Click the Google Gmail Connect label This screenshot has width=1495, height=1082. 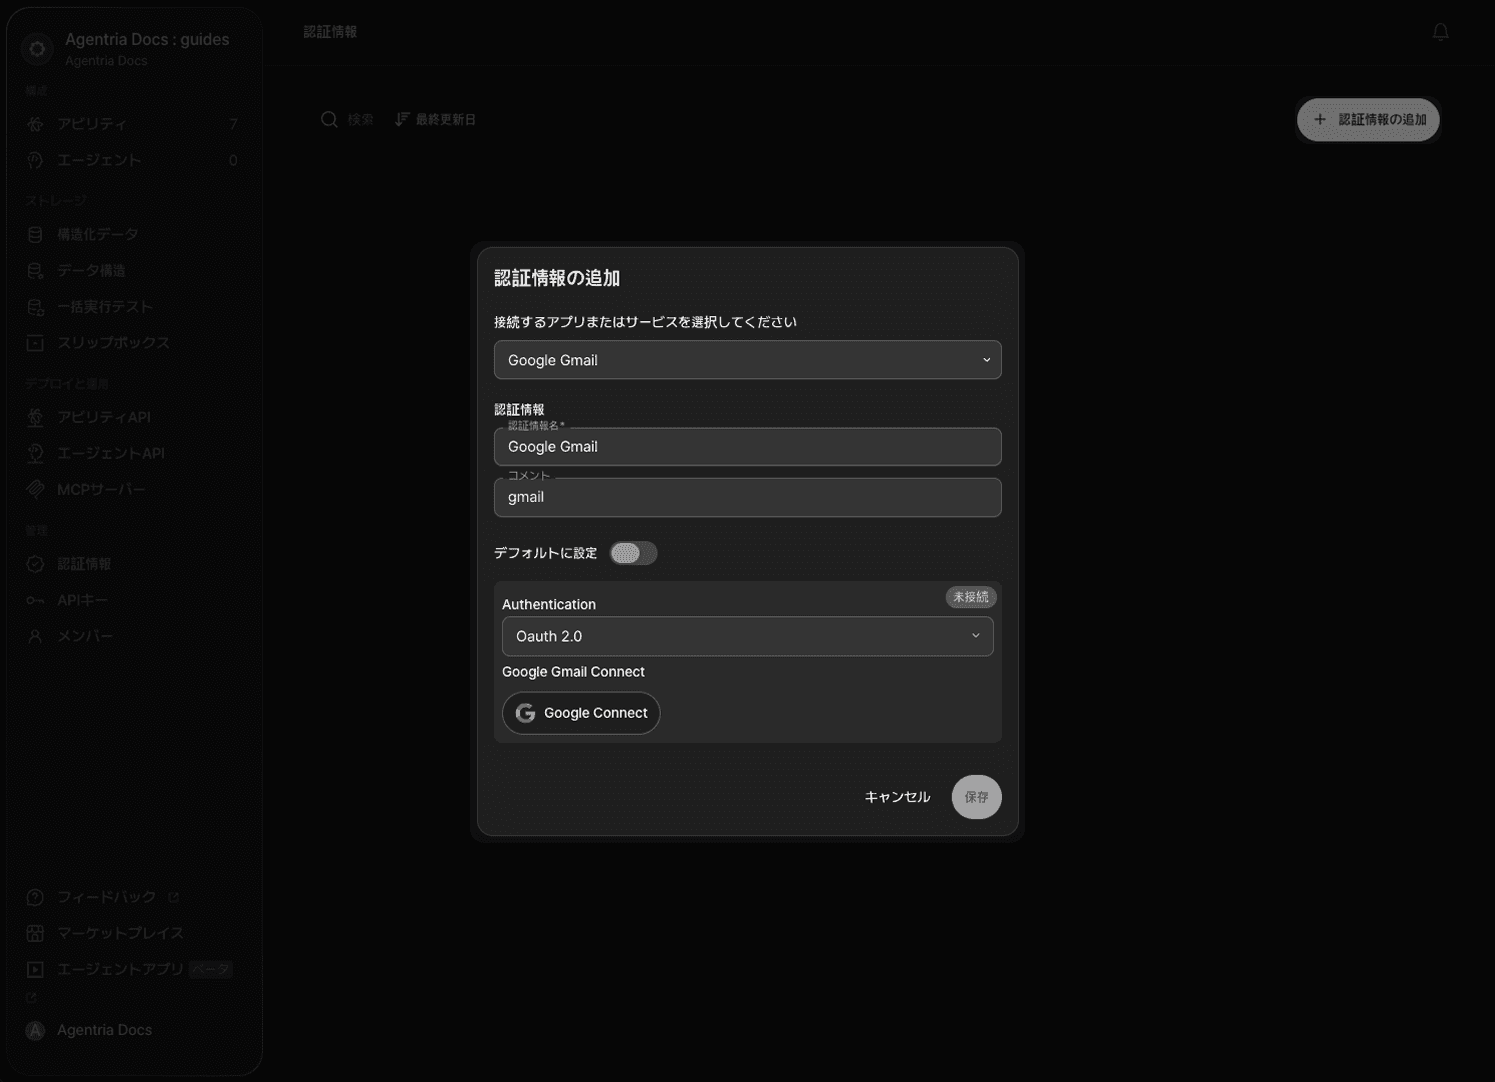[573, 672]
